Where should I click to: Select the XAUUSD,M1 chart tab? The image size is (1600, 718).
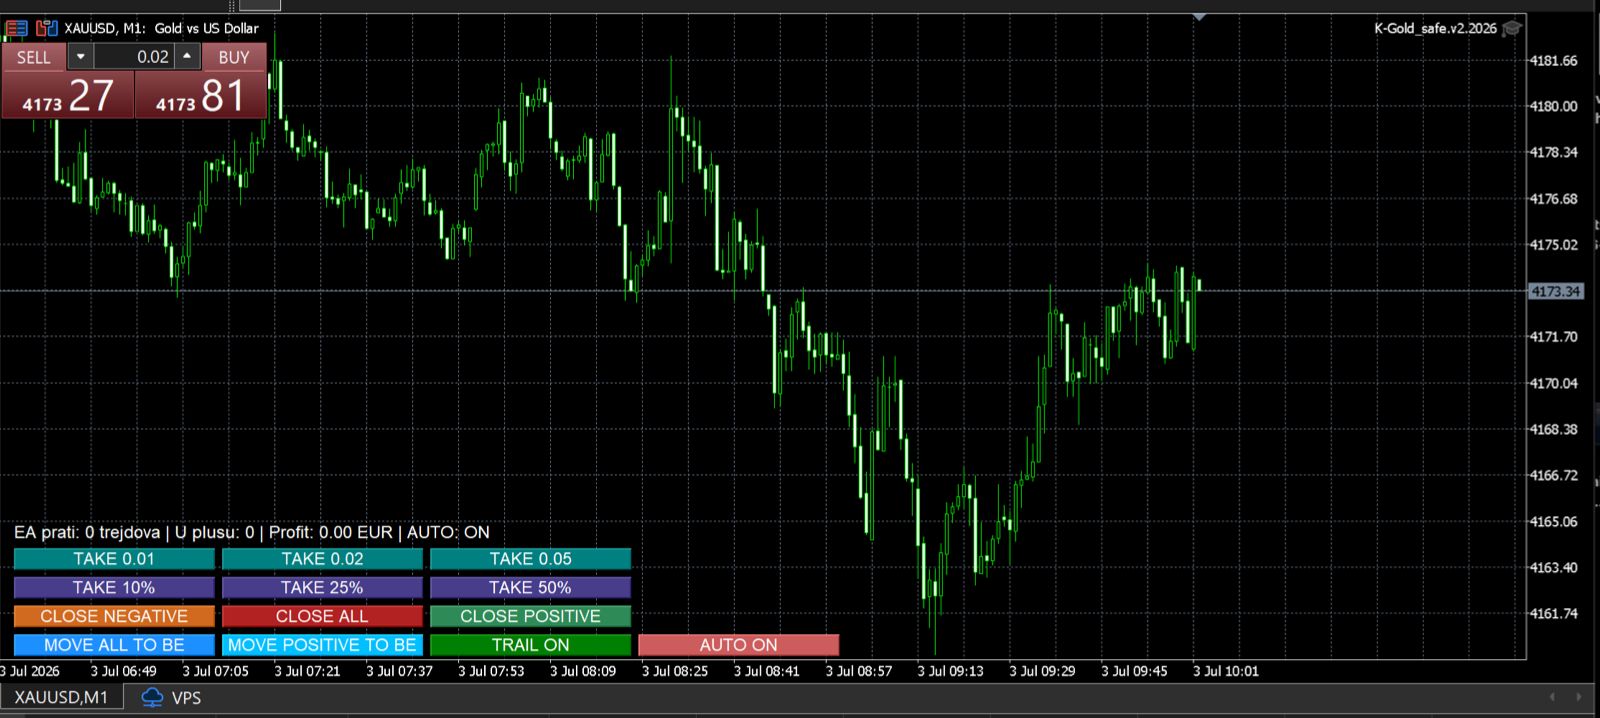61,697
